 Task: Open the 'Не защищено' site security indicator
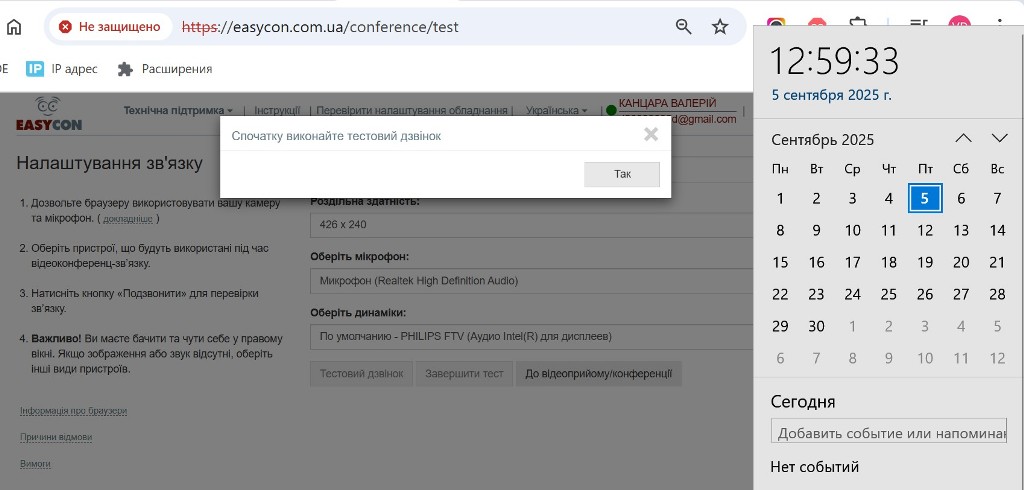[110, 27]
